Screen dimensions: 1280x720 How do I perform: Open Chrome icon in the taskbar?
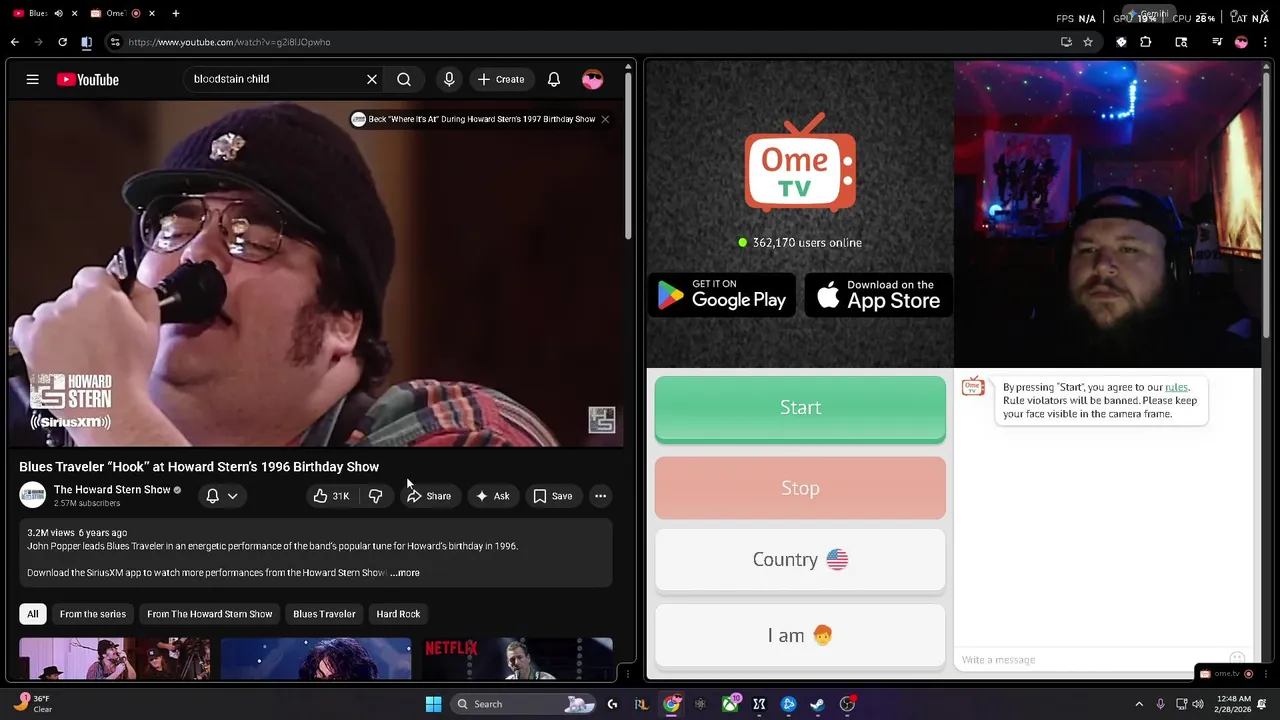point(672,704)
